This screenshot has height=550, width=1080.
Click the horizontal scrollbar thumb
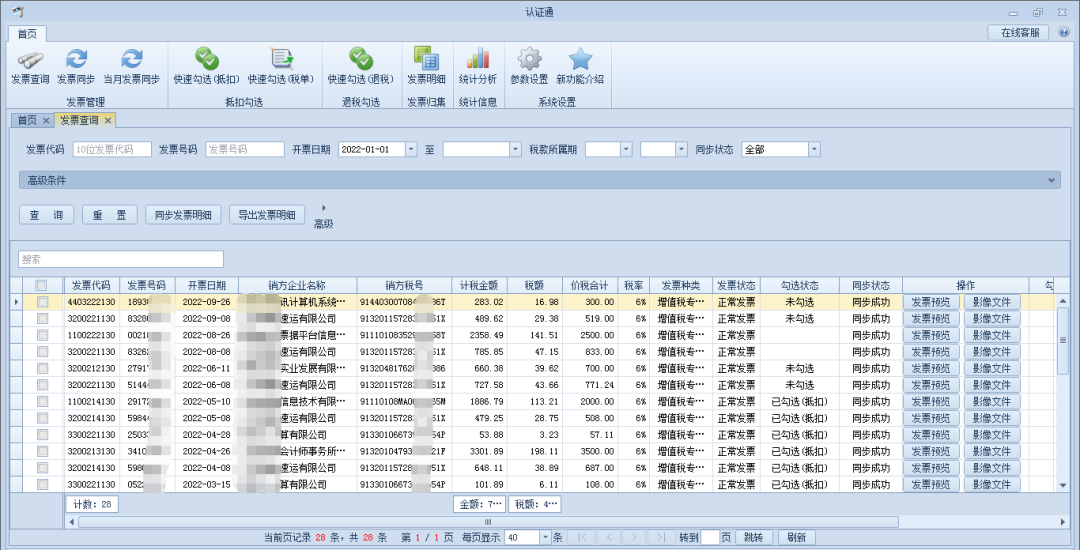click(488, 522)
